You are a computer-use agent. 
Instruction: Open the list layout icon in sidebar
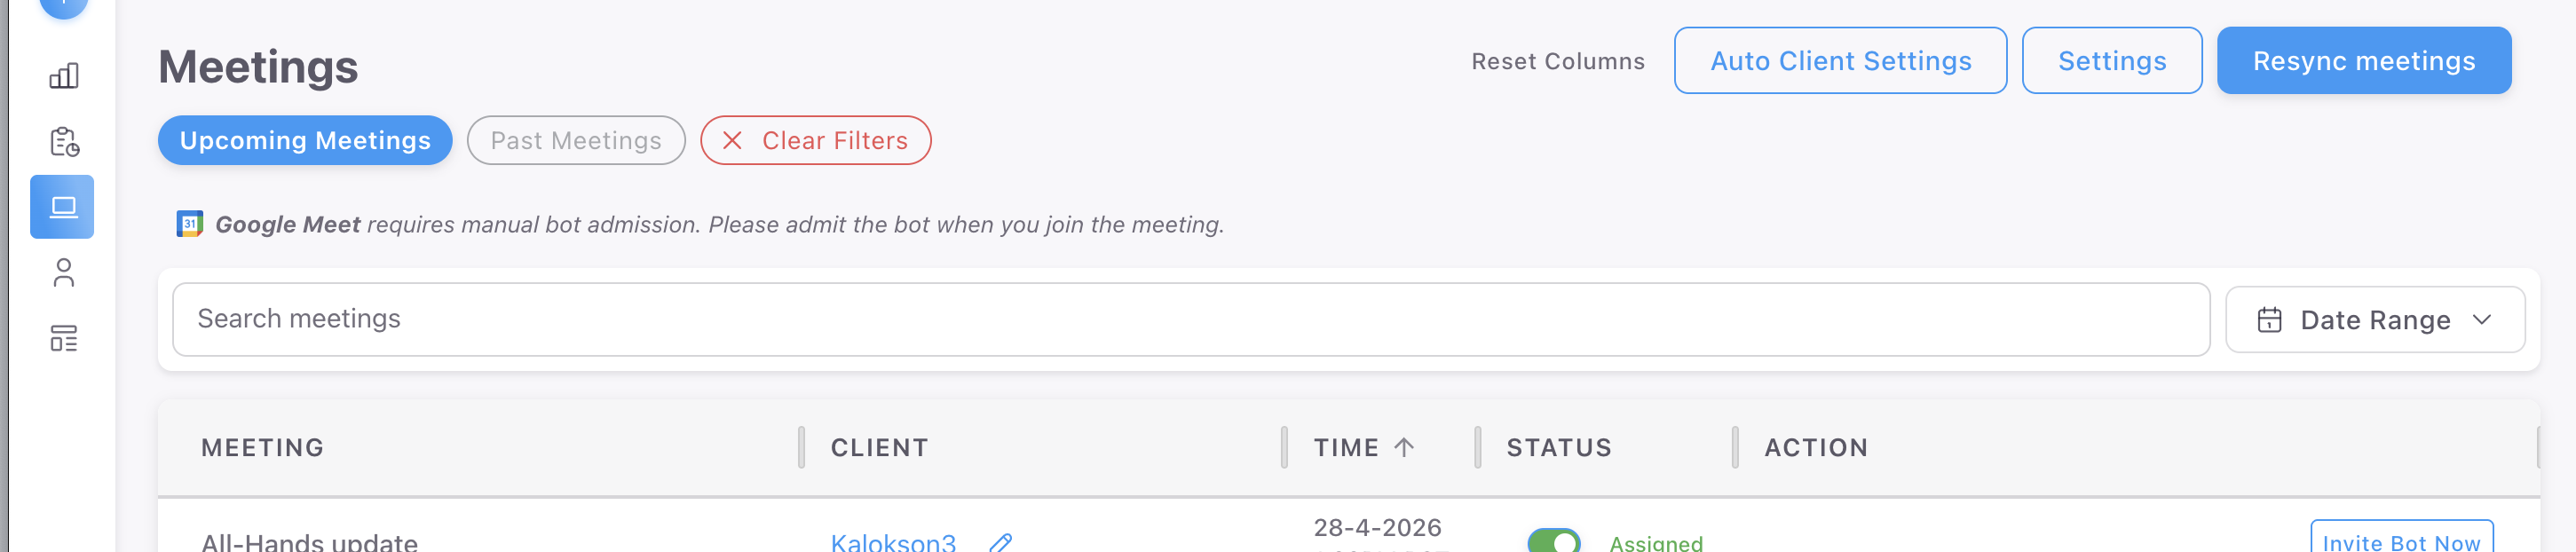[63, 339]
